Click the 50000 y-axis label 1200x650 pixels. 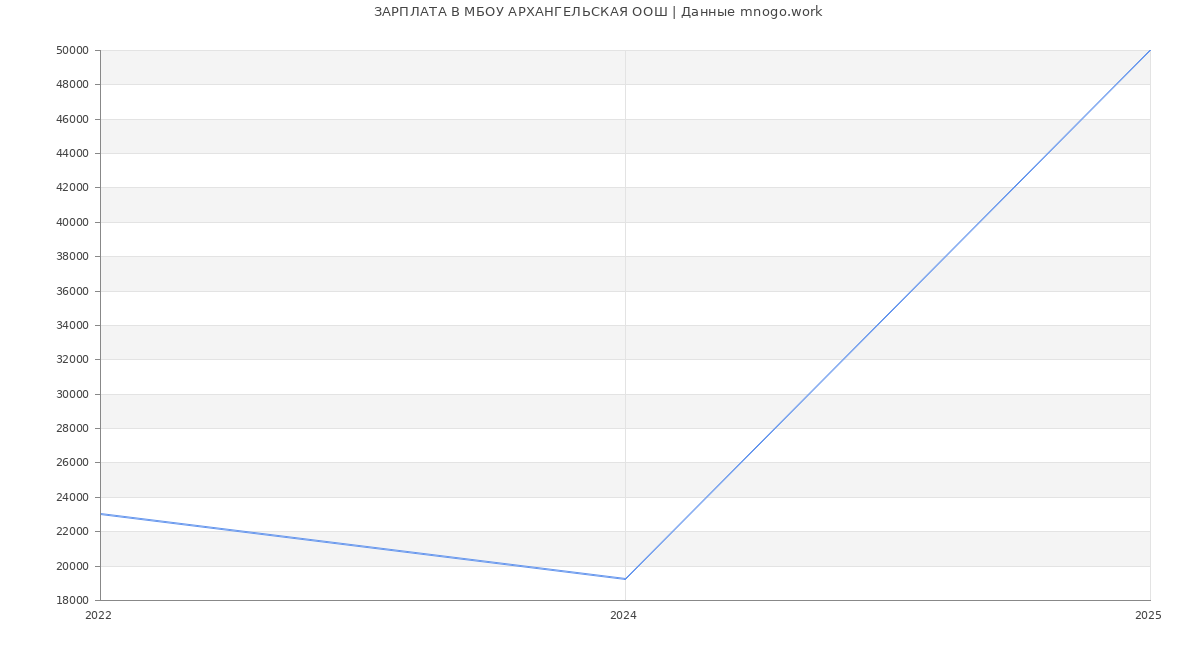(73, 50)
